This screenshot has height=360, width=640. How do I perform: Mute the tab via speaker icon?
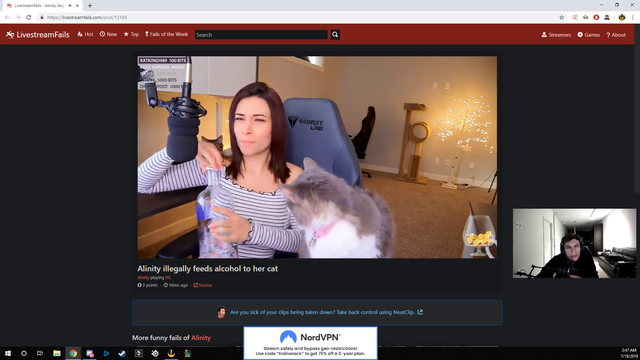[70, 6]
